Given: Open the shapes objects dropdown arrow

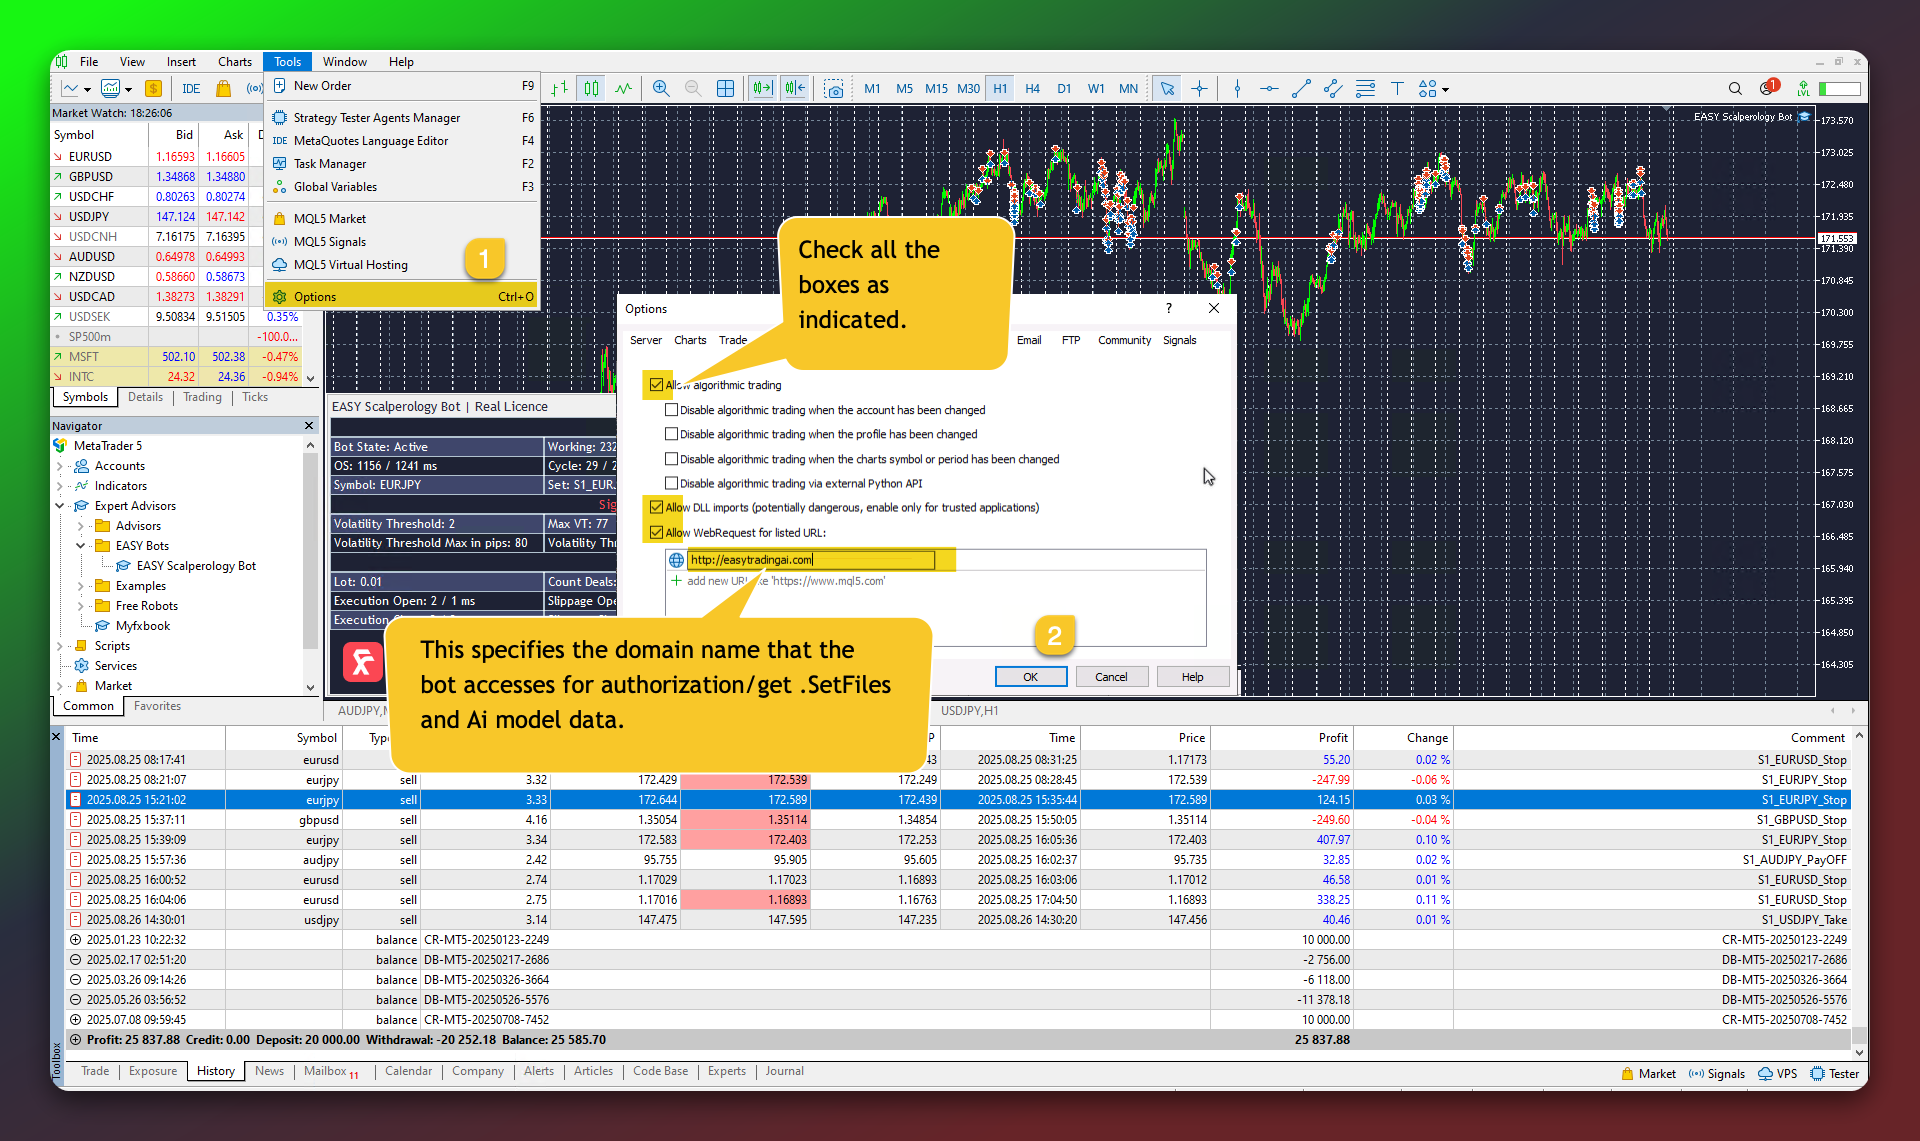Looking at the screenshot, I should 1445,90.
